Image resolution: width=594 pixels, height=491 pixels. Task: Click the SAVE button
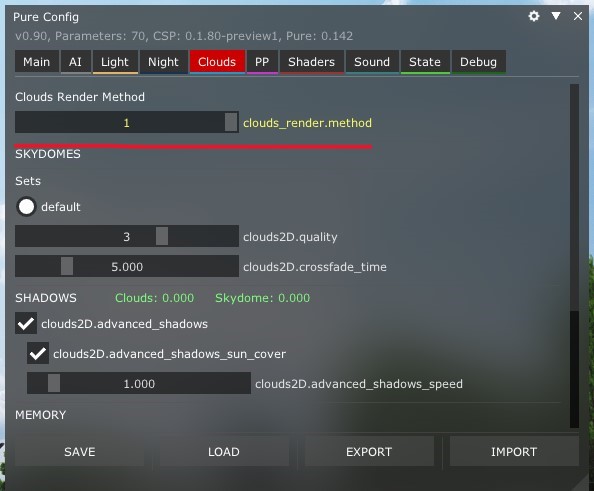coord(80,452)
